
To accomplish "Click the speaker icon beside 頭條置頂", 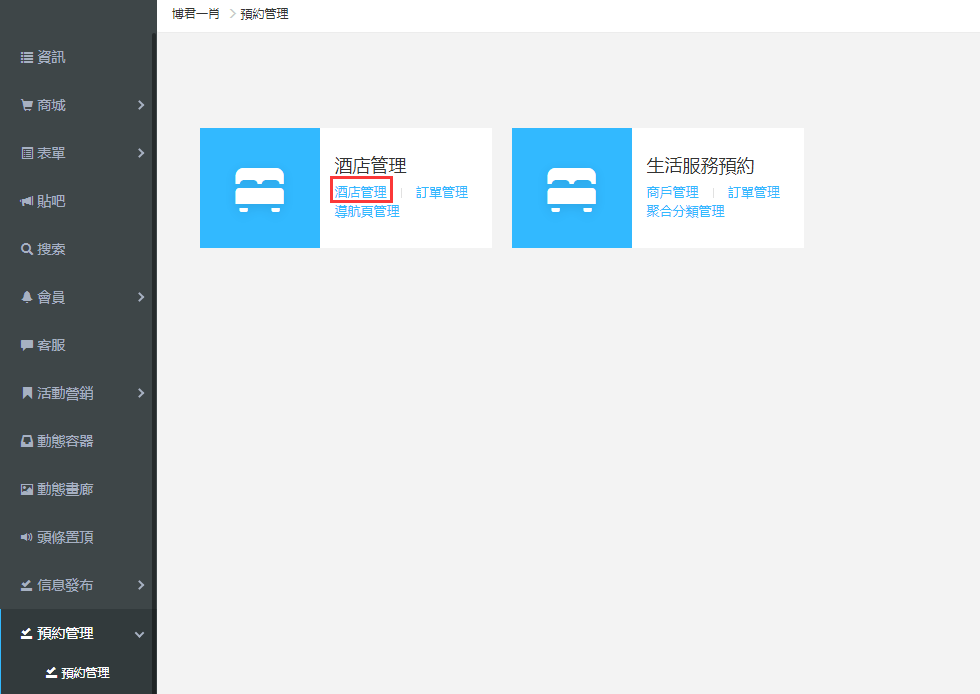I will [x=27, y=537].
